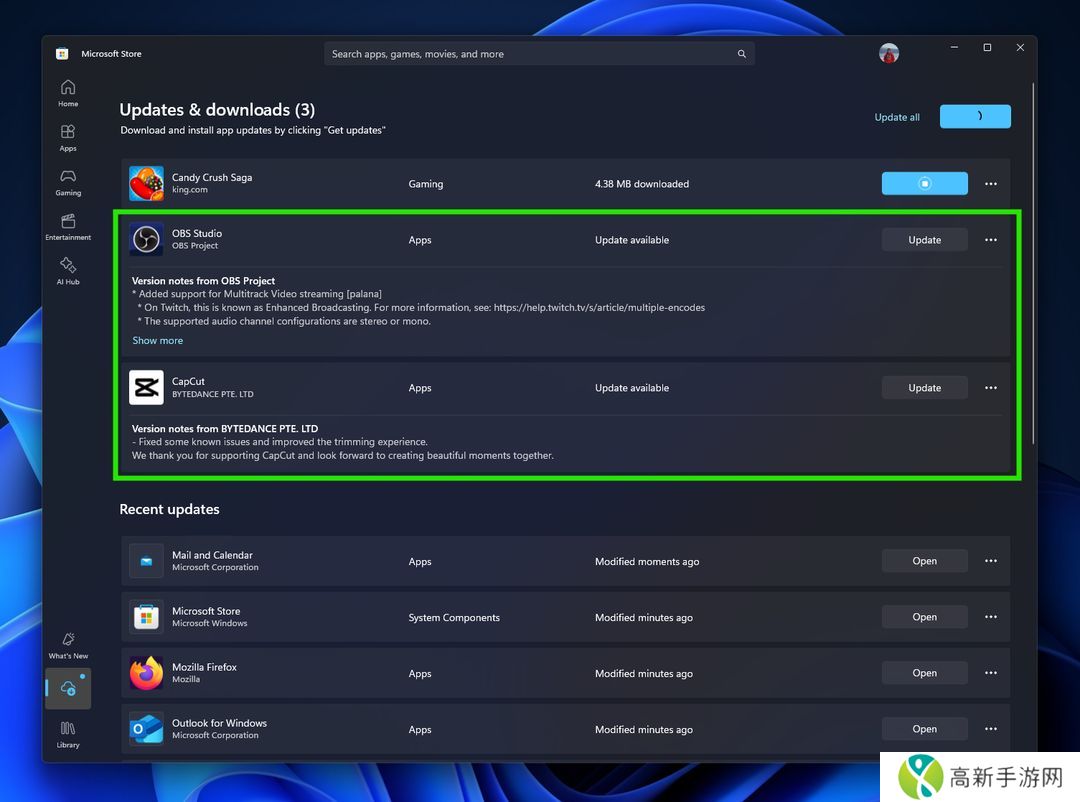The width and height of the screenshot is (1080, 802).
Task: Open the Gaming section icon
Action: point(68,181)
